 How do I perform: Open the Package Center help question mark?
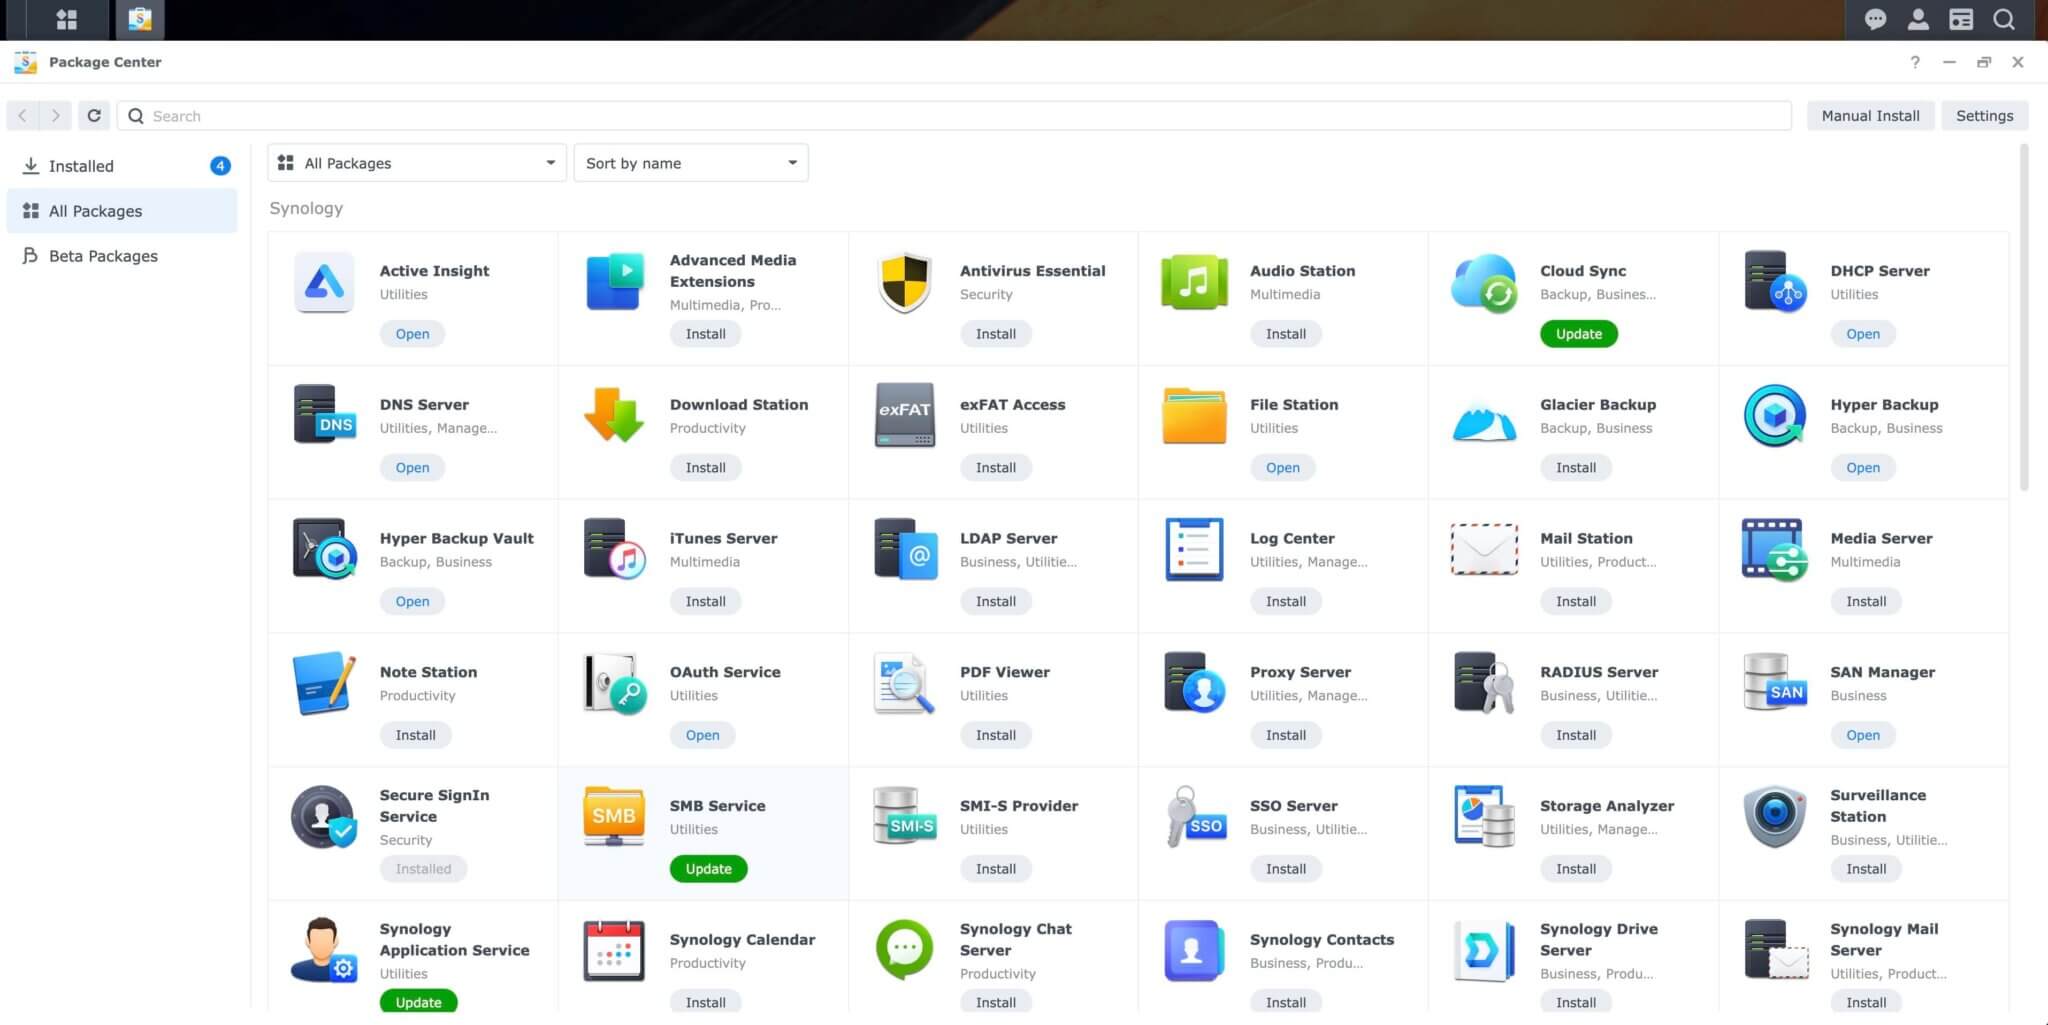pyautogui.click(x=1915, y=62)
